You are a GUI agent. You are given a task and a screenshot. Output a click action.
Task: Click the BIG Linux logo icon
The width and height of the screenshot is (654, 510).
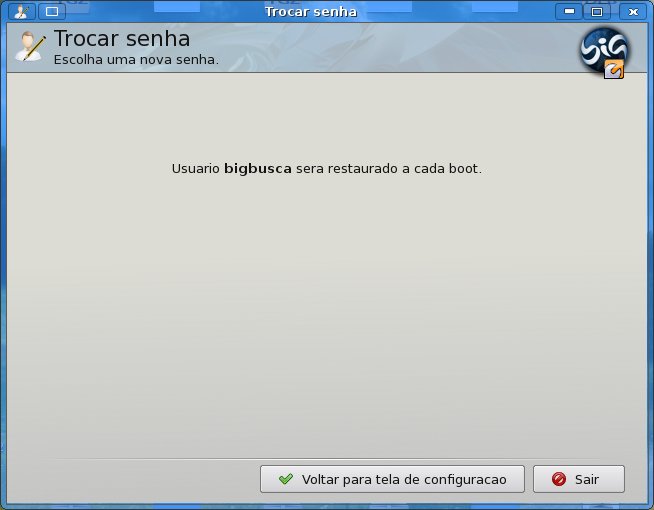pos(604,53)
